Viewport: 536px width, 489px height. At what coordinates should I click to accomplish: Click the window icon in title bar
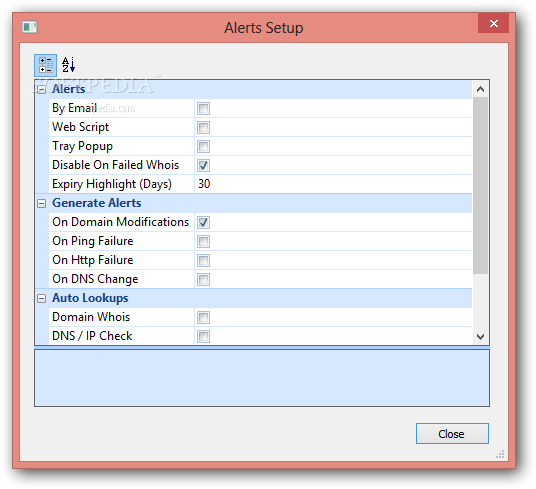coord(30,27)
